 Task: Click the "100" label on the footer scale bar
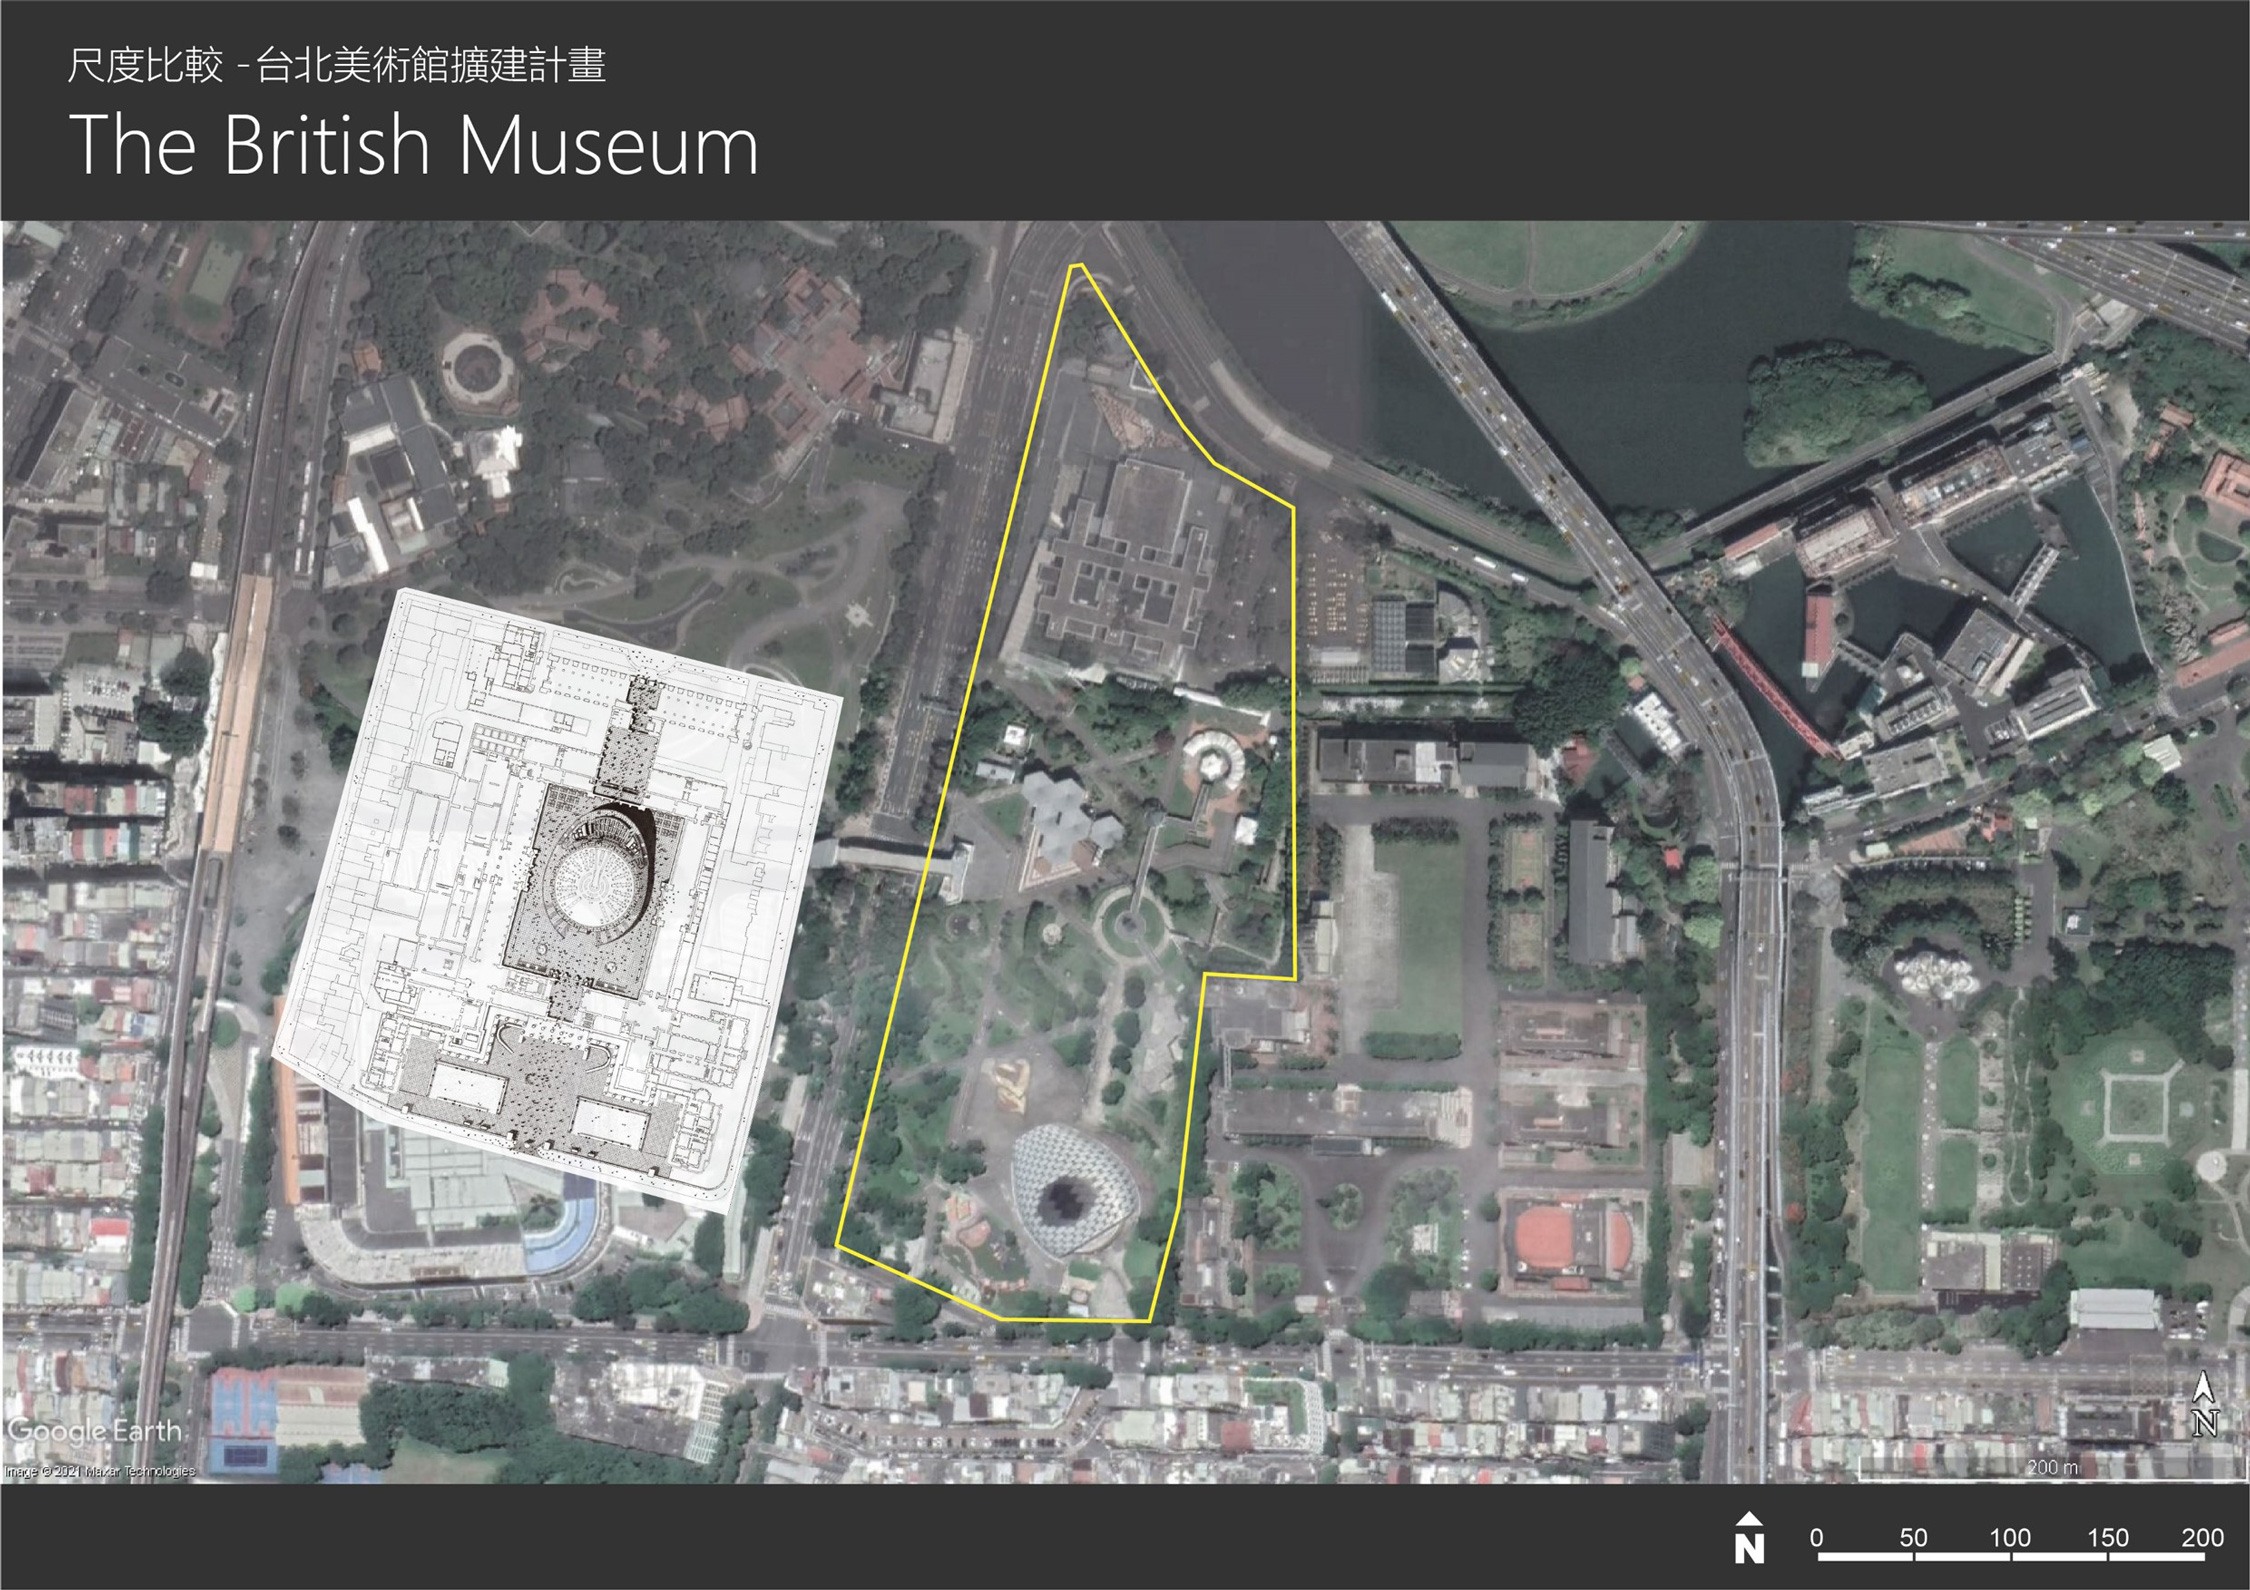[2009, 1537]
